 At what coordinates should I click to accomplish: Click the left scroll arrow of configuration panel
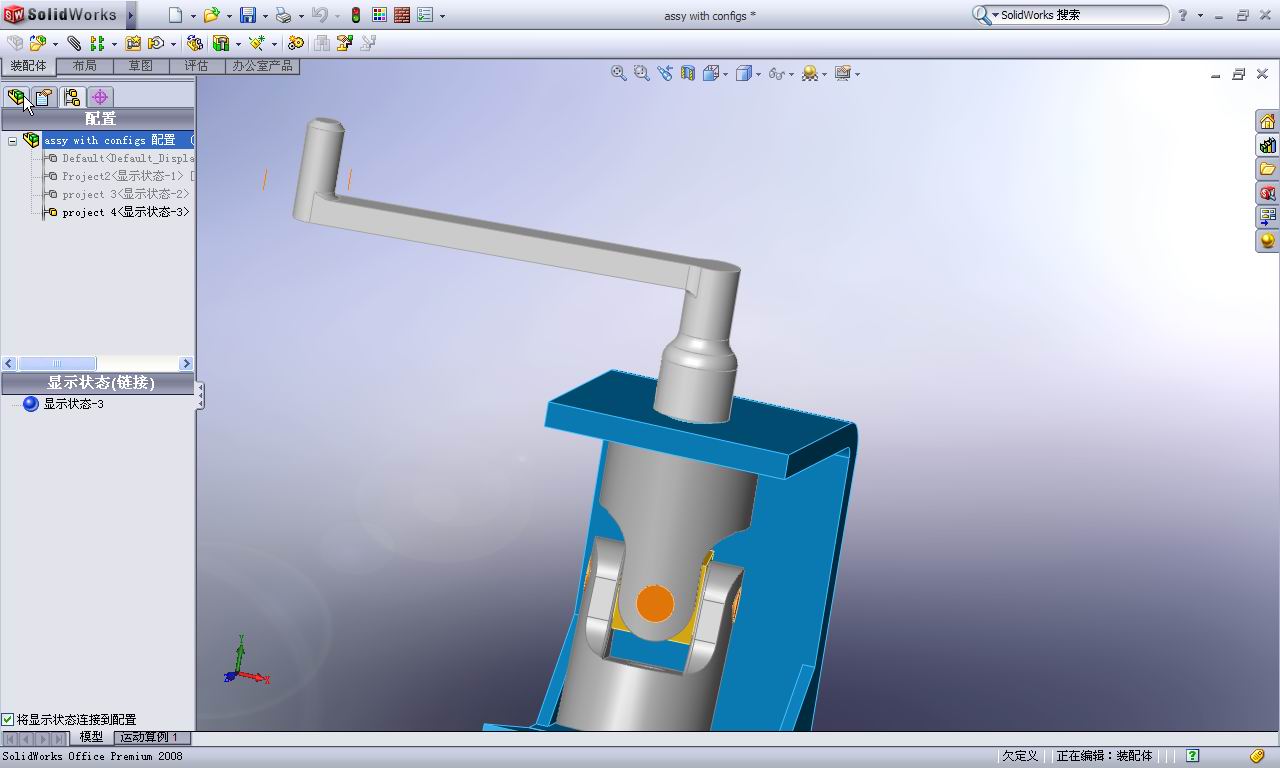(9, 363)
